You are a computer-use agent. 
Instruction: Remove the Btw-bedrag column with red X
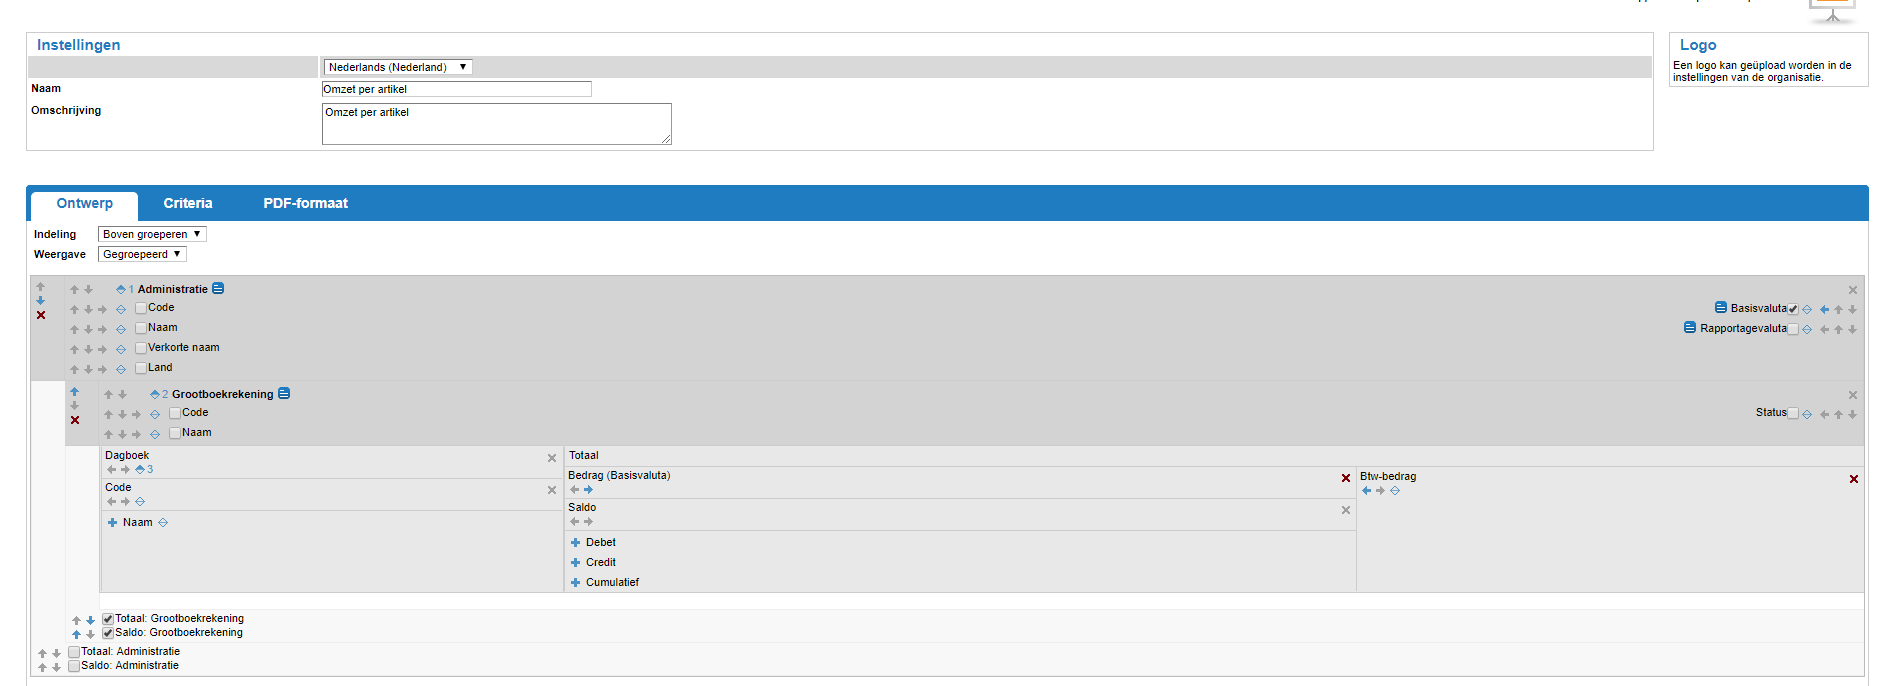(1853, 480)
